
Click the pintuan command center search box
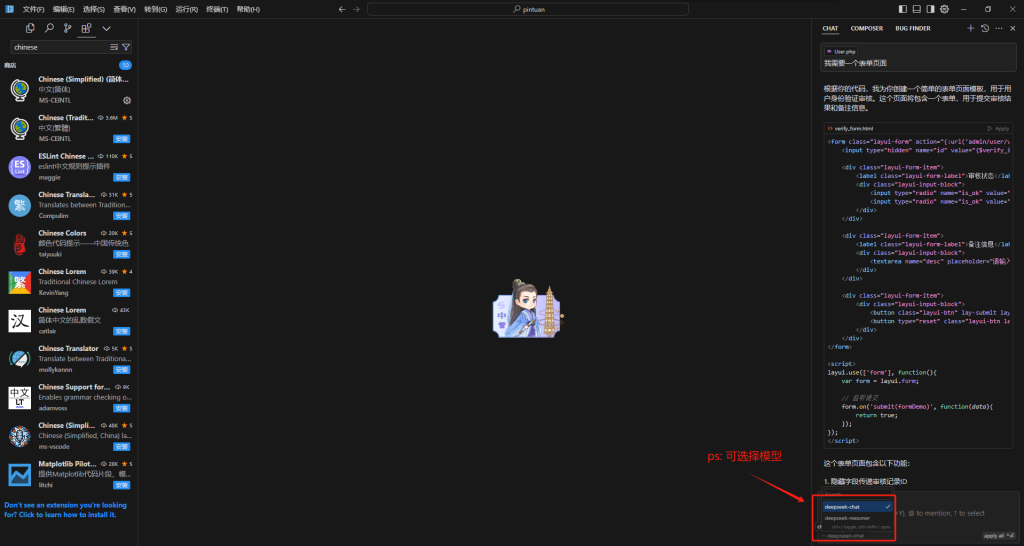pyautogui.click(x=528, y=9)
